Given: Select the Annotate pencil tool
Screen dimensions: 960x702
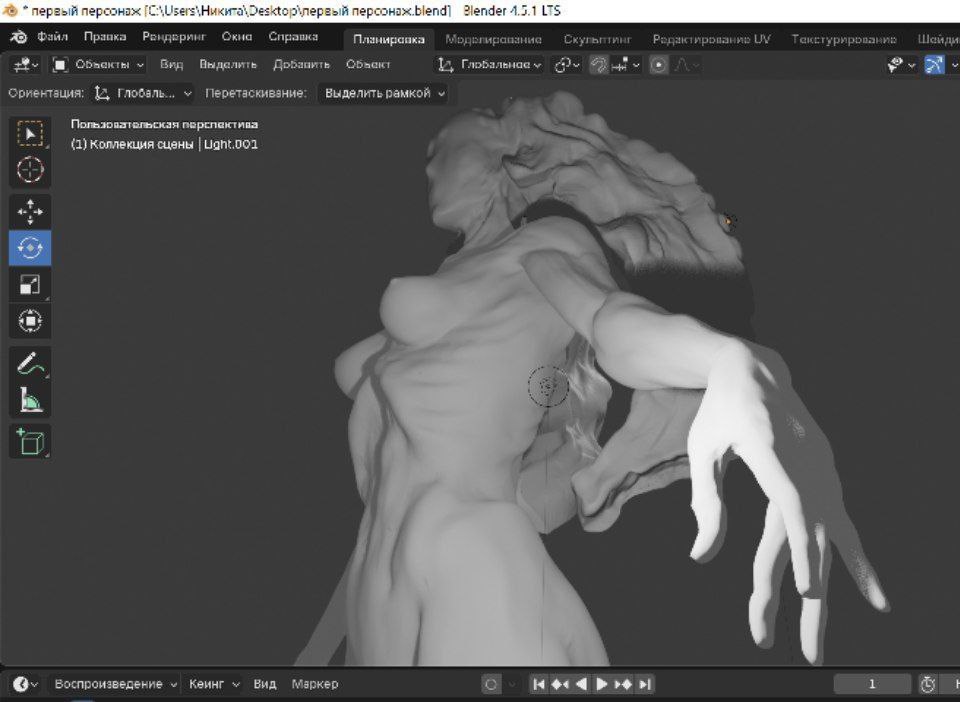Looking at the screenshot, I should [x=30, y=364].
